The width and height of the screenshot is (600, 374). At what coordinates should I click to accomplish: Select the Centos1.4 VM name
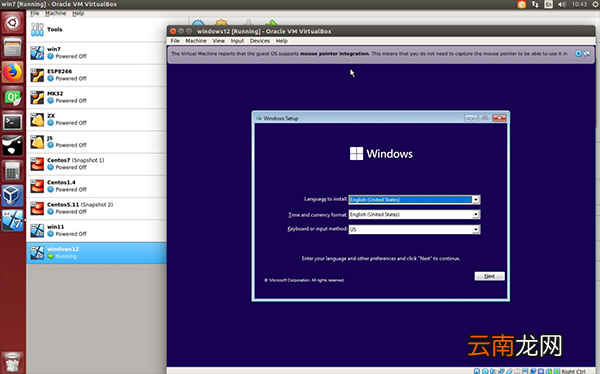pyautogui.click(x=61, y=182)
